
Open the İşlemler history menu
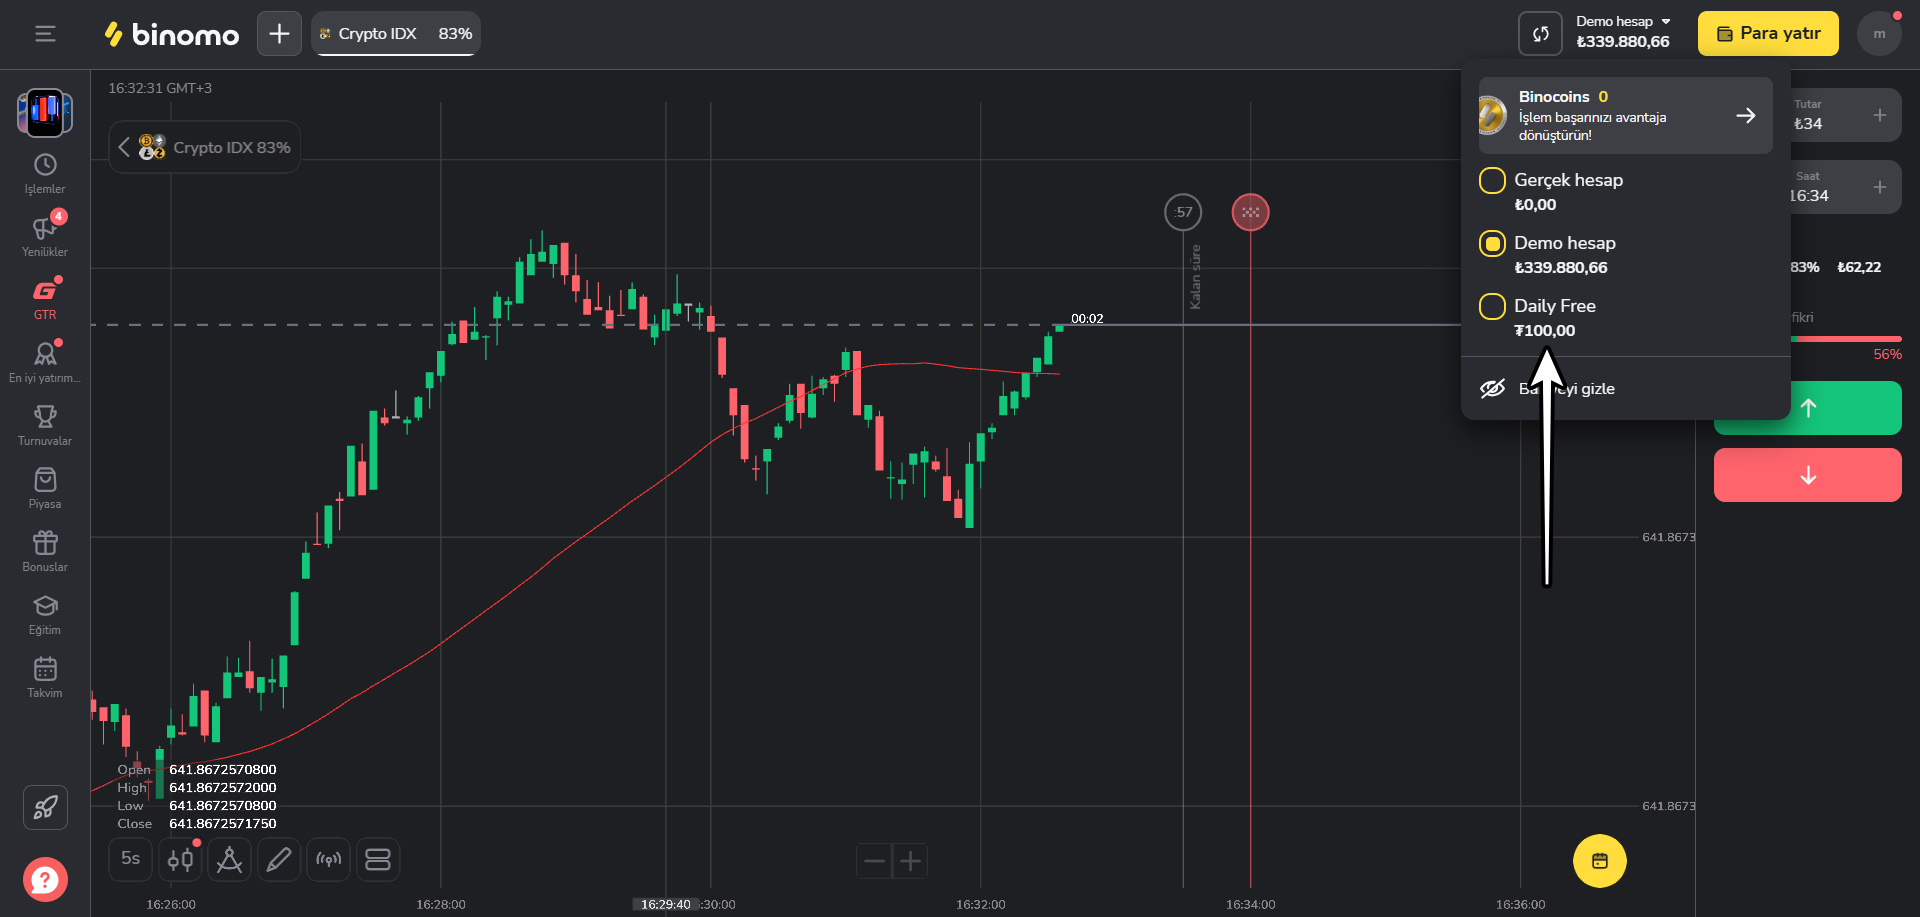[45, 173]
